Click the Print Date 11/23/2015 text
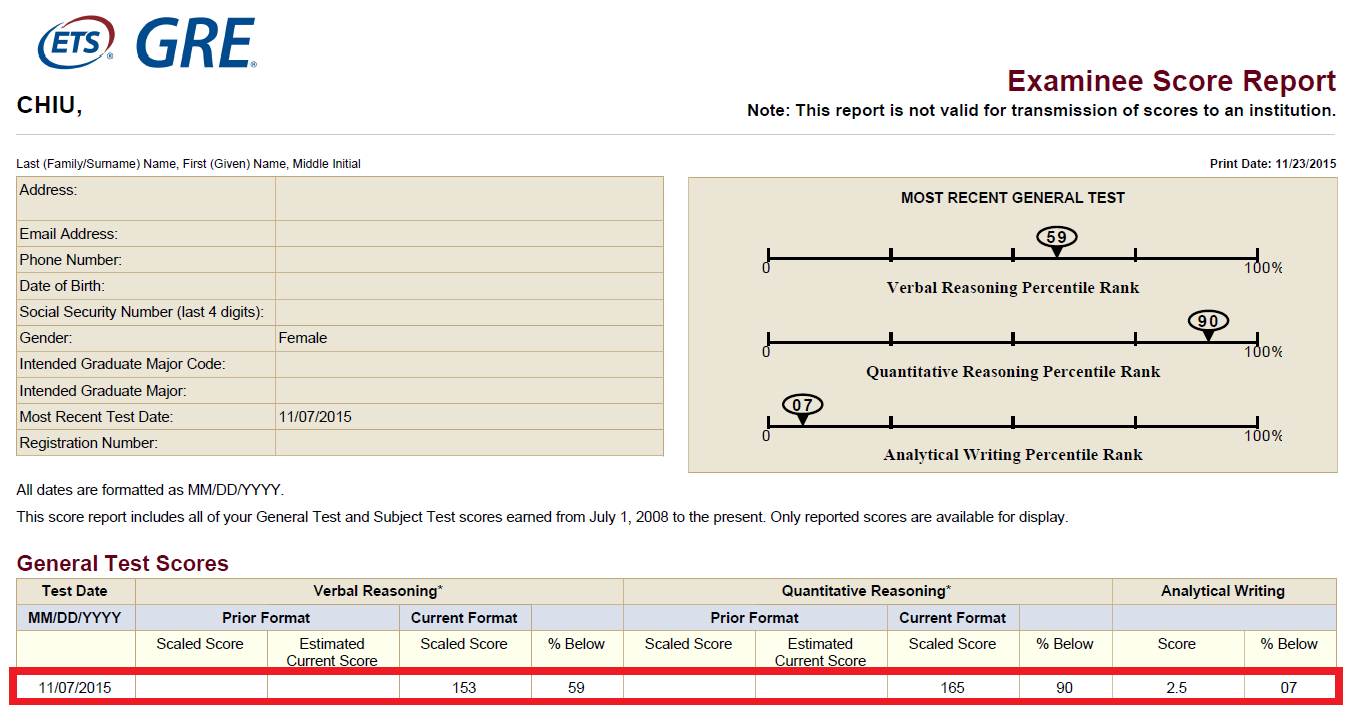 [1273, 163]
